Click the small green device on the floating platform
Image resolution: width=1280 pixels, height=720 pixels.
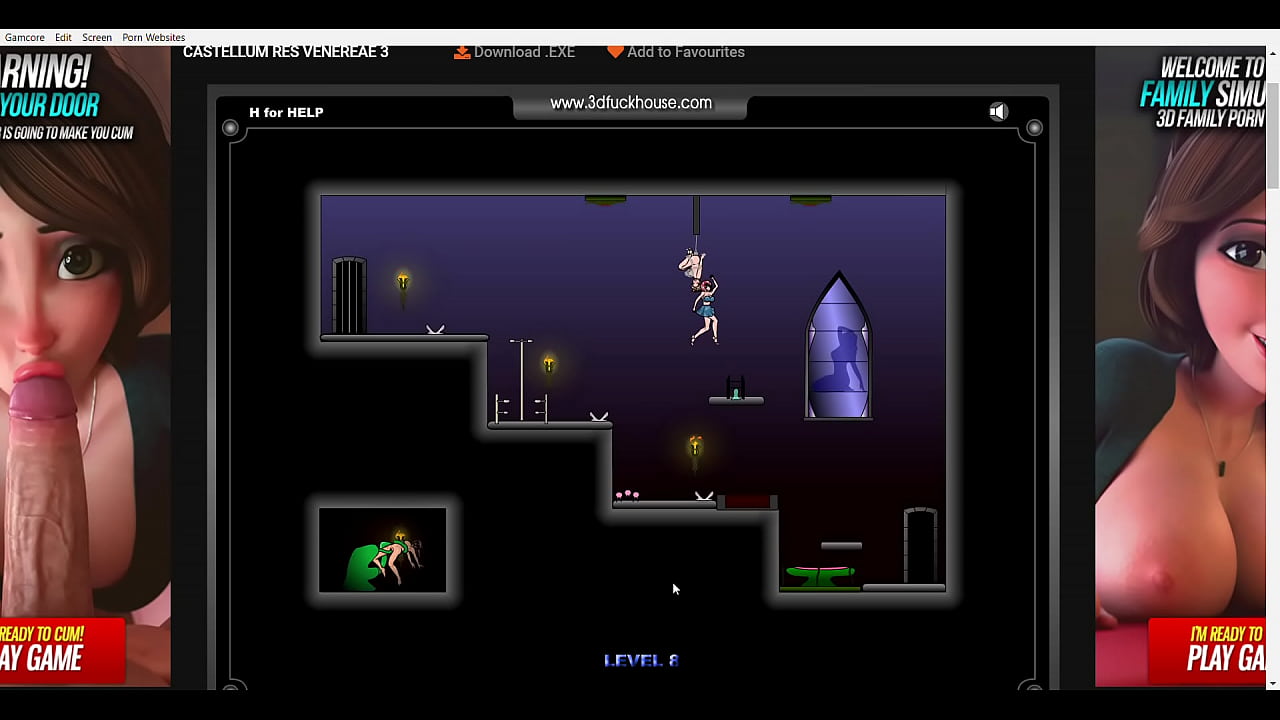pos(737,392)
